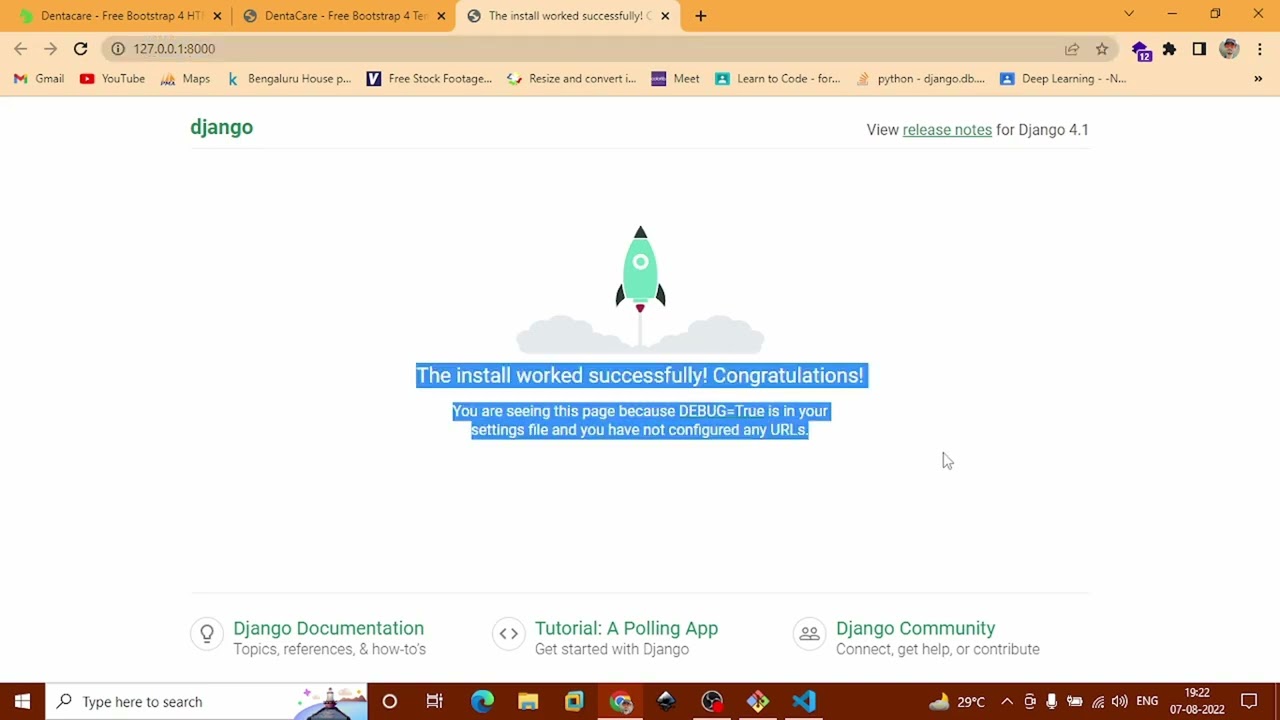Launch Microsoft Edge from taskbar
This screenshot has height=720, width=1280.
point(482,701)
